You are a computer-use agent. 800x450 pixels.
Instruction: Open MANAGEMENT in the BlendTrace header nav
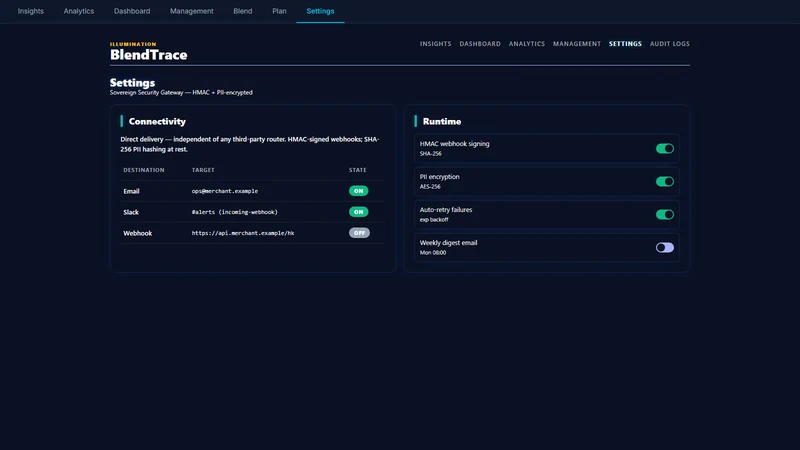[577, 44]
